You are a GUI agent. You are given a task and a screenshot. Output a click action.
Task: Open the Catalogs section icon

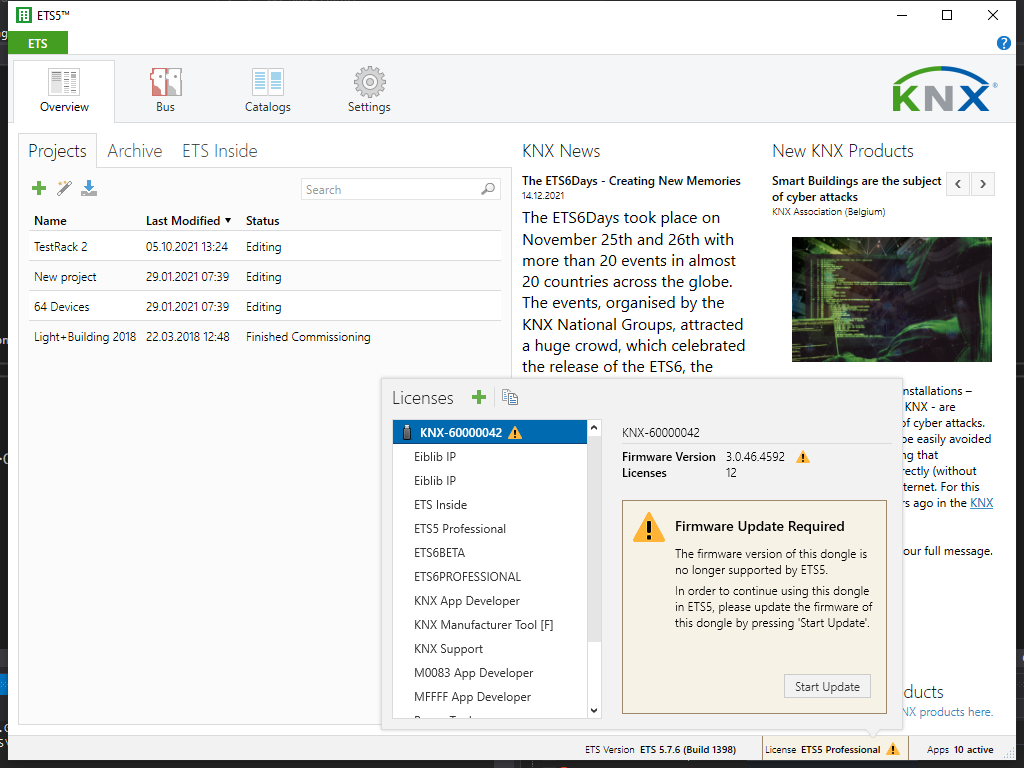[268, 82]
